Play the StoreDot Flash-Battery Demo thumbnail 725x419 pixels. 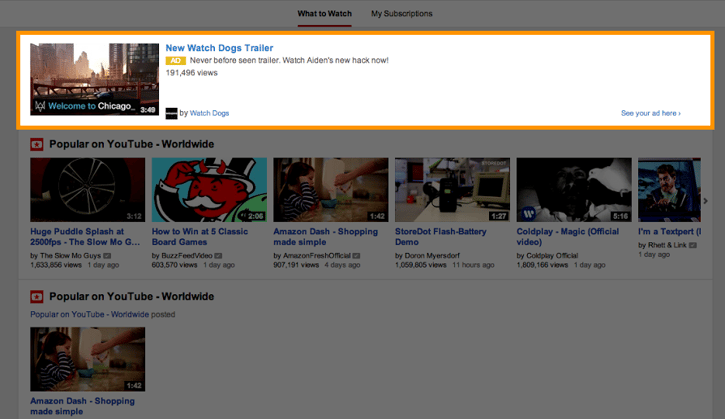tap(452, 190)
